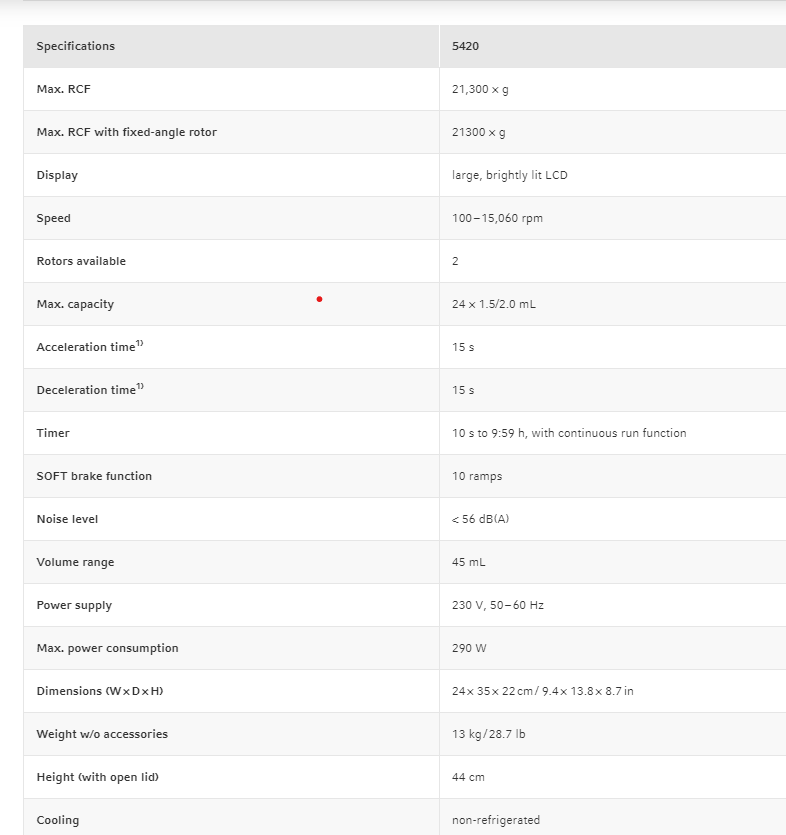
Task: Click the Max. RCF with fixed-angle rotor label
Action: point(127,132)
